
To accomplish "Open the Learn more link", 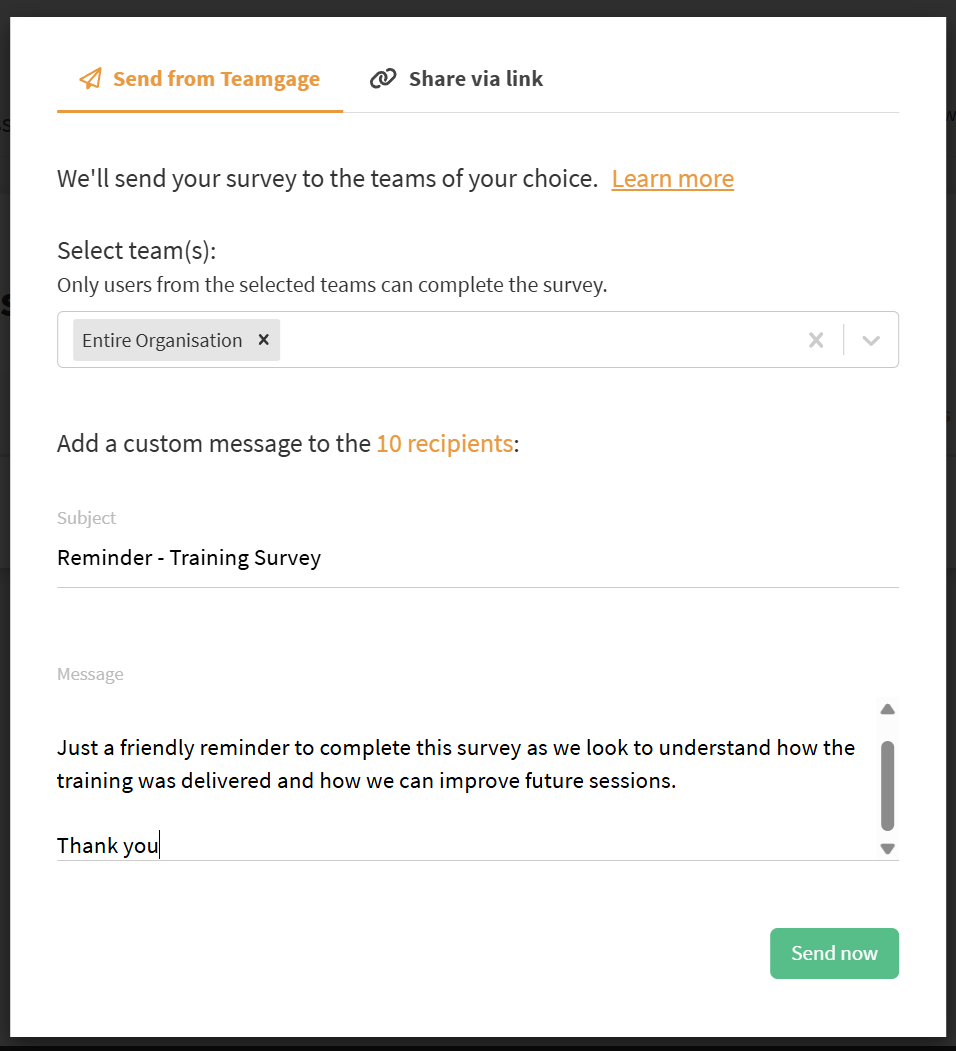I will point(672,179).
